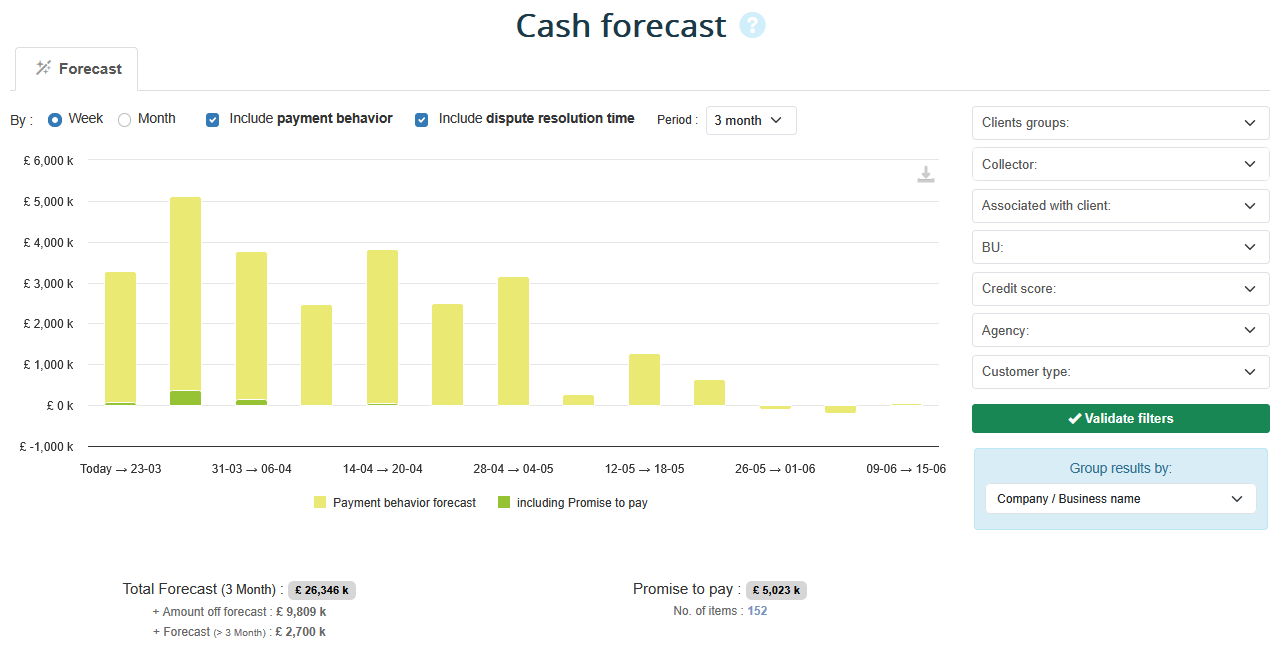The image size is (1281, 647).
Task: Open the Period 3 month dropdown
Action: [x=751, y=120]
